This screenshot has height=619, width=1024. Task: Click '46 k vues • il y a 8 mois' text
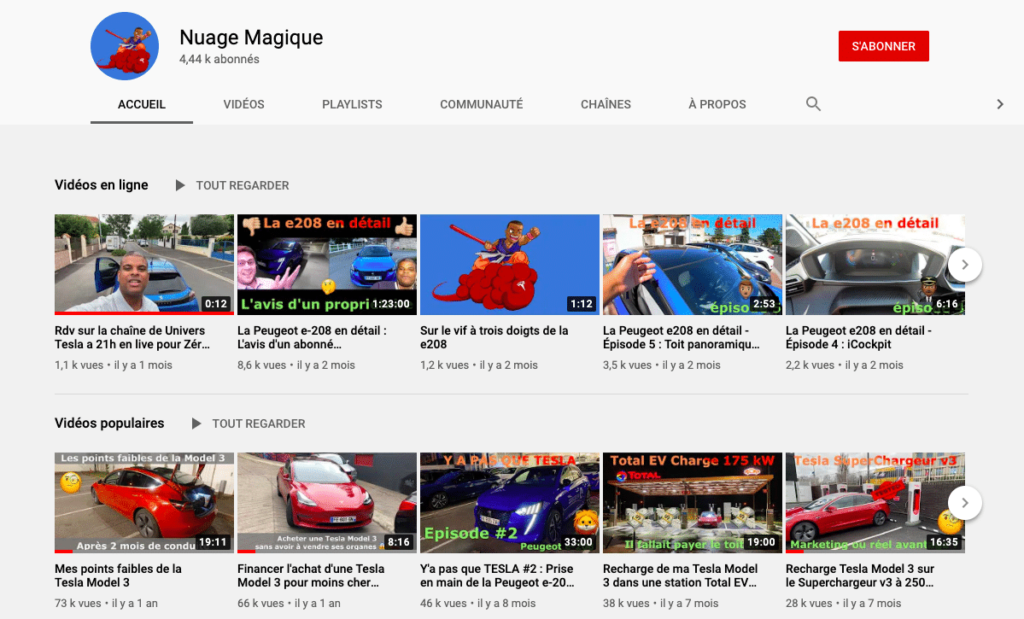[x=478, y=603]
